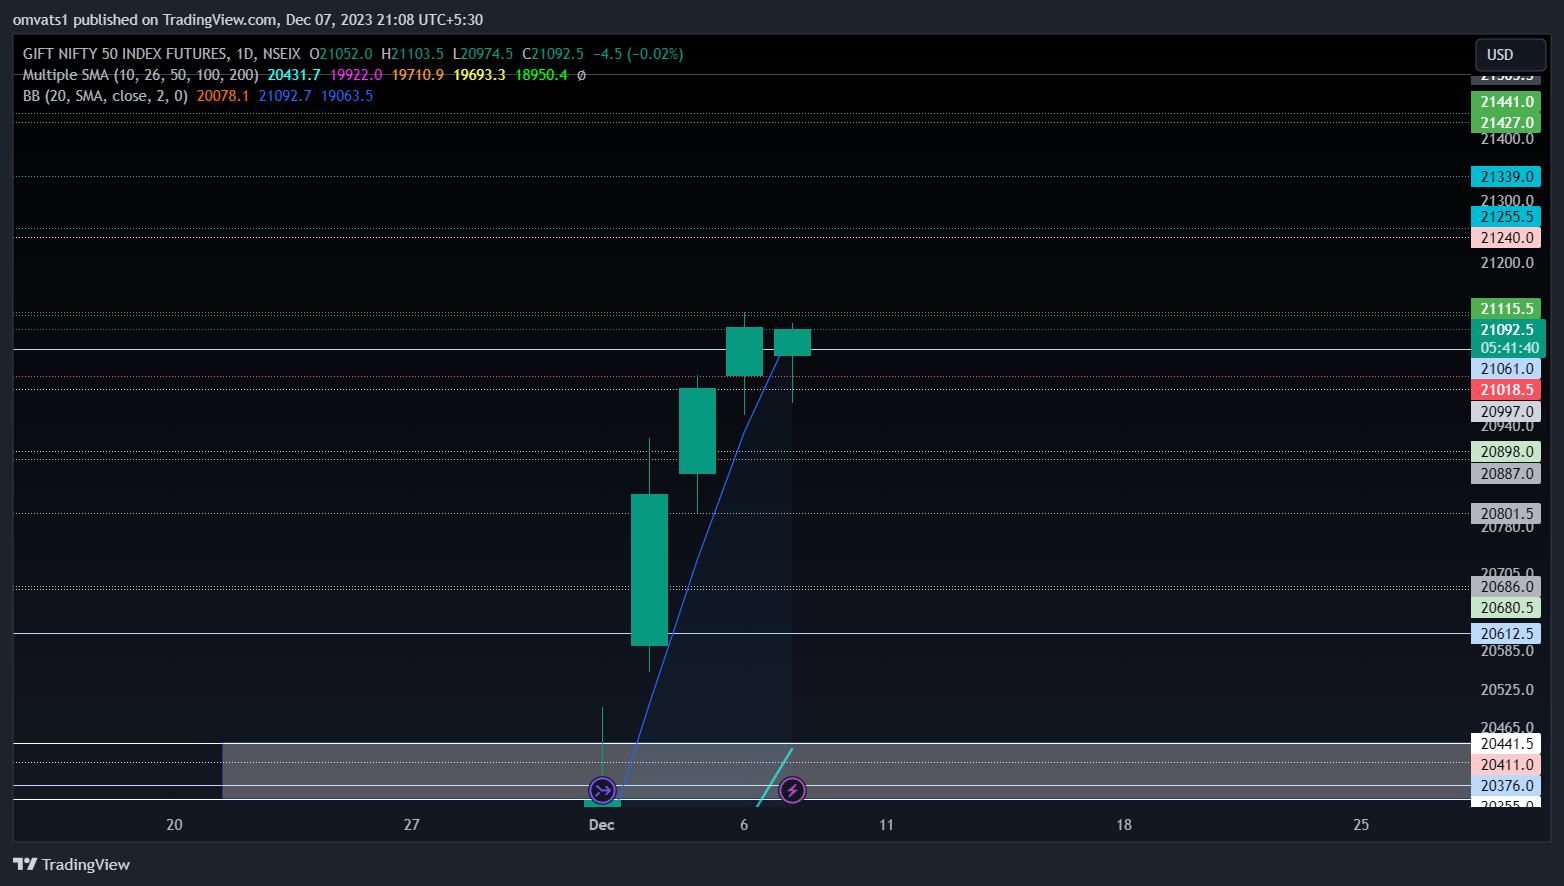This screenshot has width=1564, height=886.
Task: Click the empty-set symbol after SMA values
Action: [x=581, y=75]
